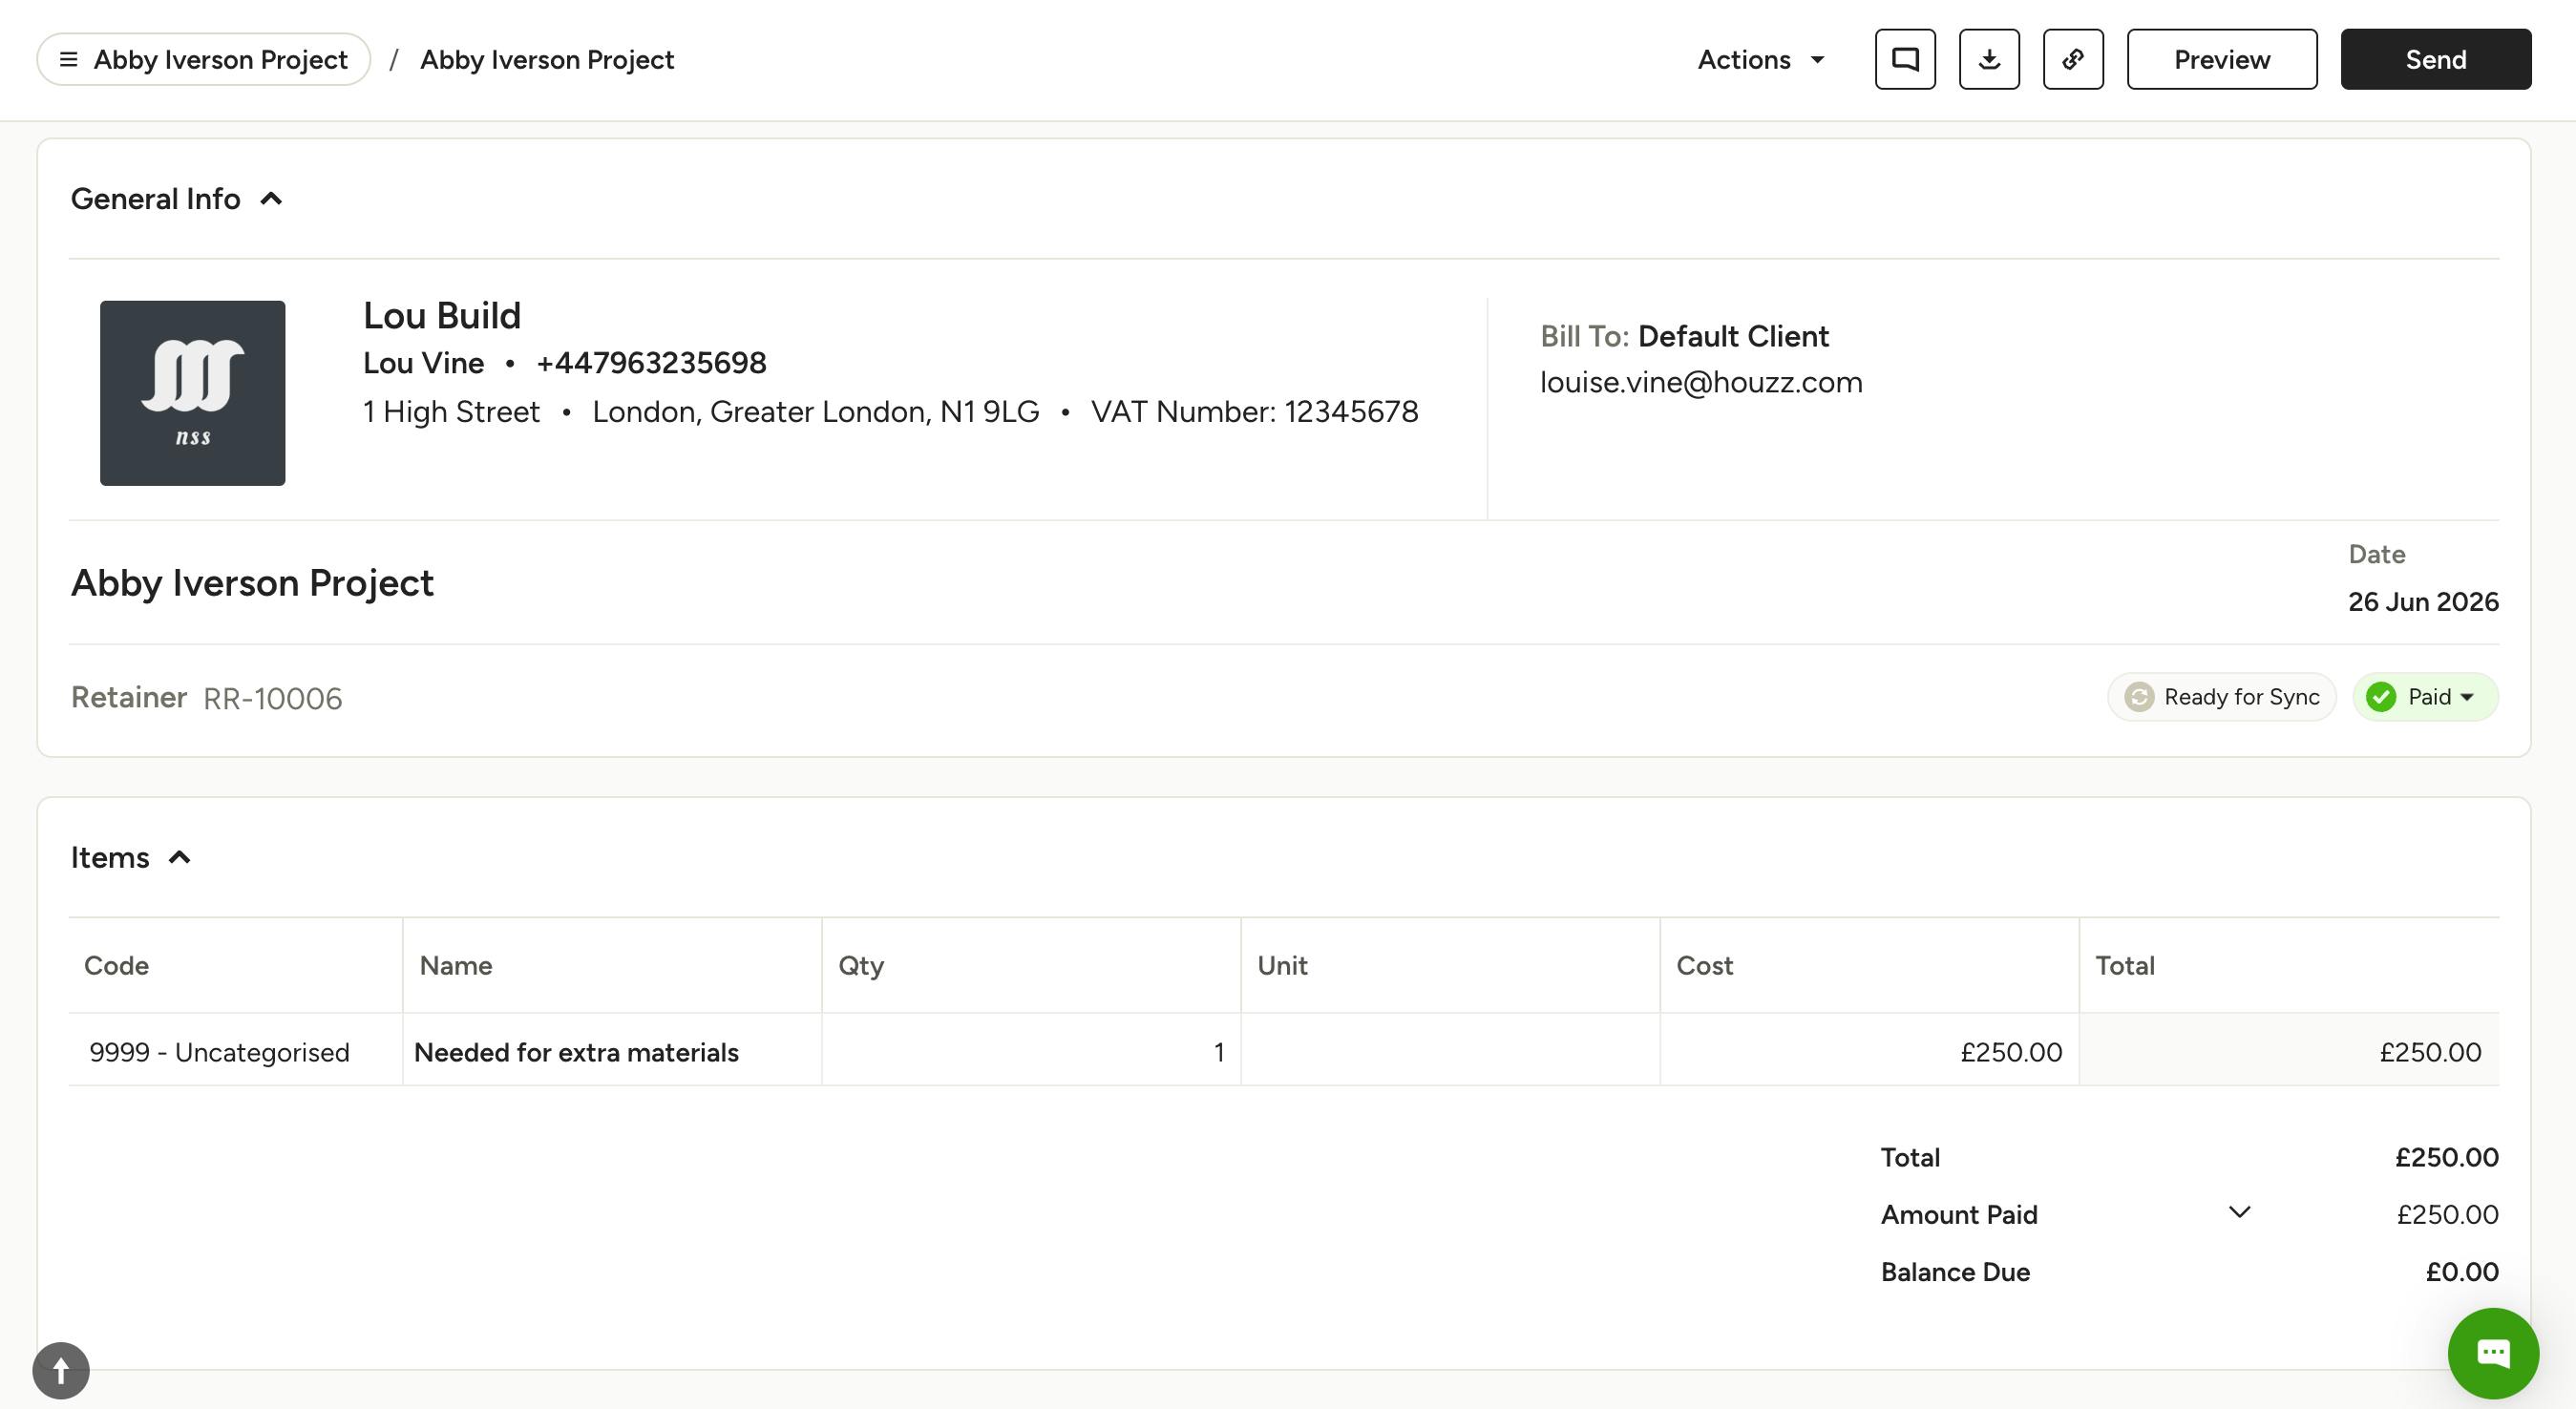Click the quantity cell showing 1
The height and width of the screenshot is (1409, 2576).
coord(1031,1051)
